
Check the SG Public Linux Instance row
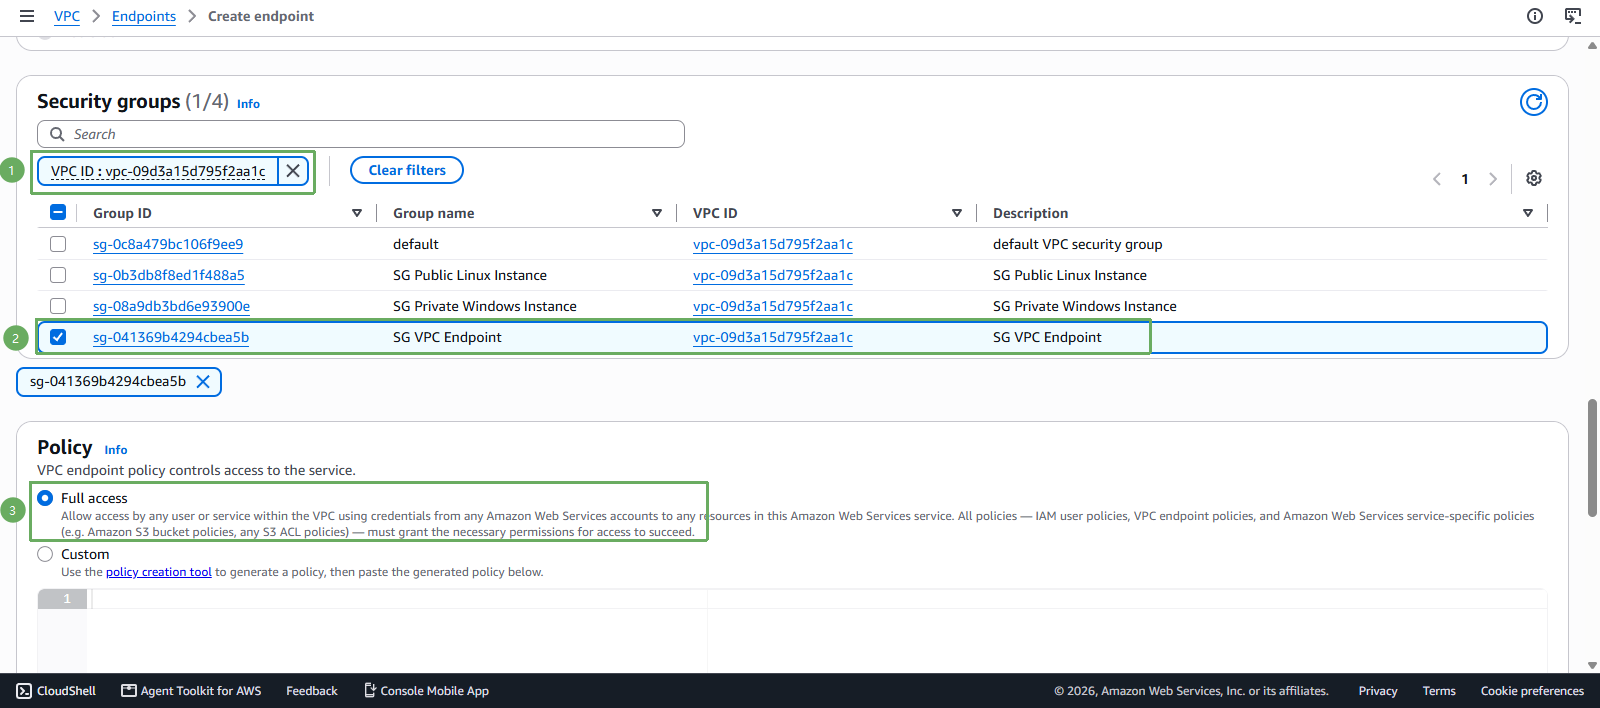pos(58,275)
